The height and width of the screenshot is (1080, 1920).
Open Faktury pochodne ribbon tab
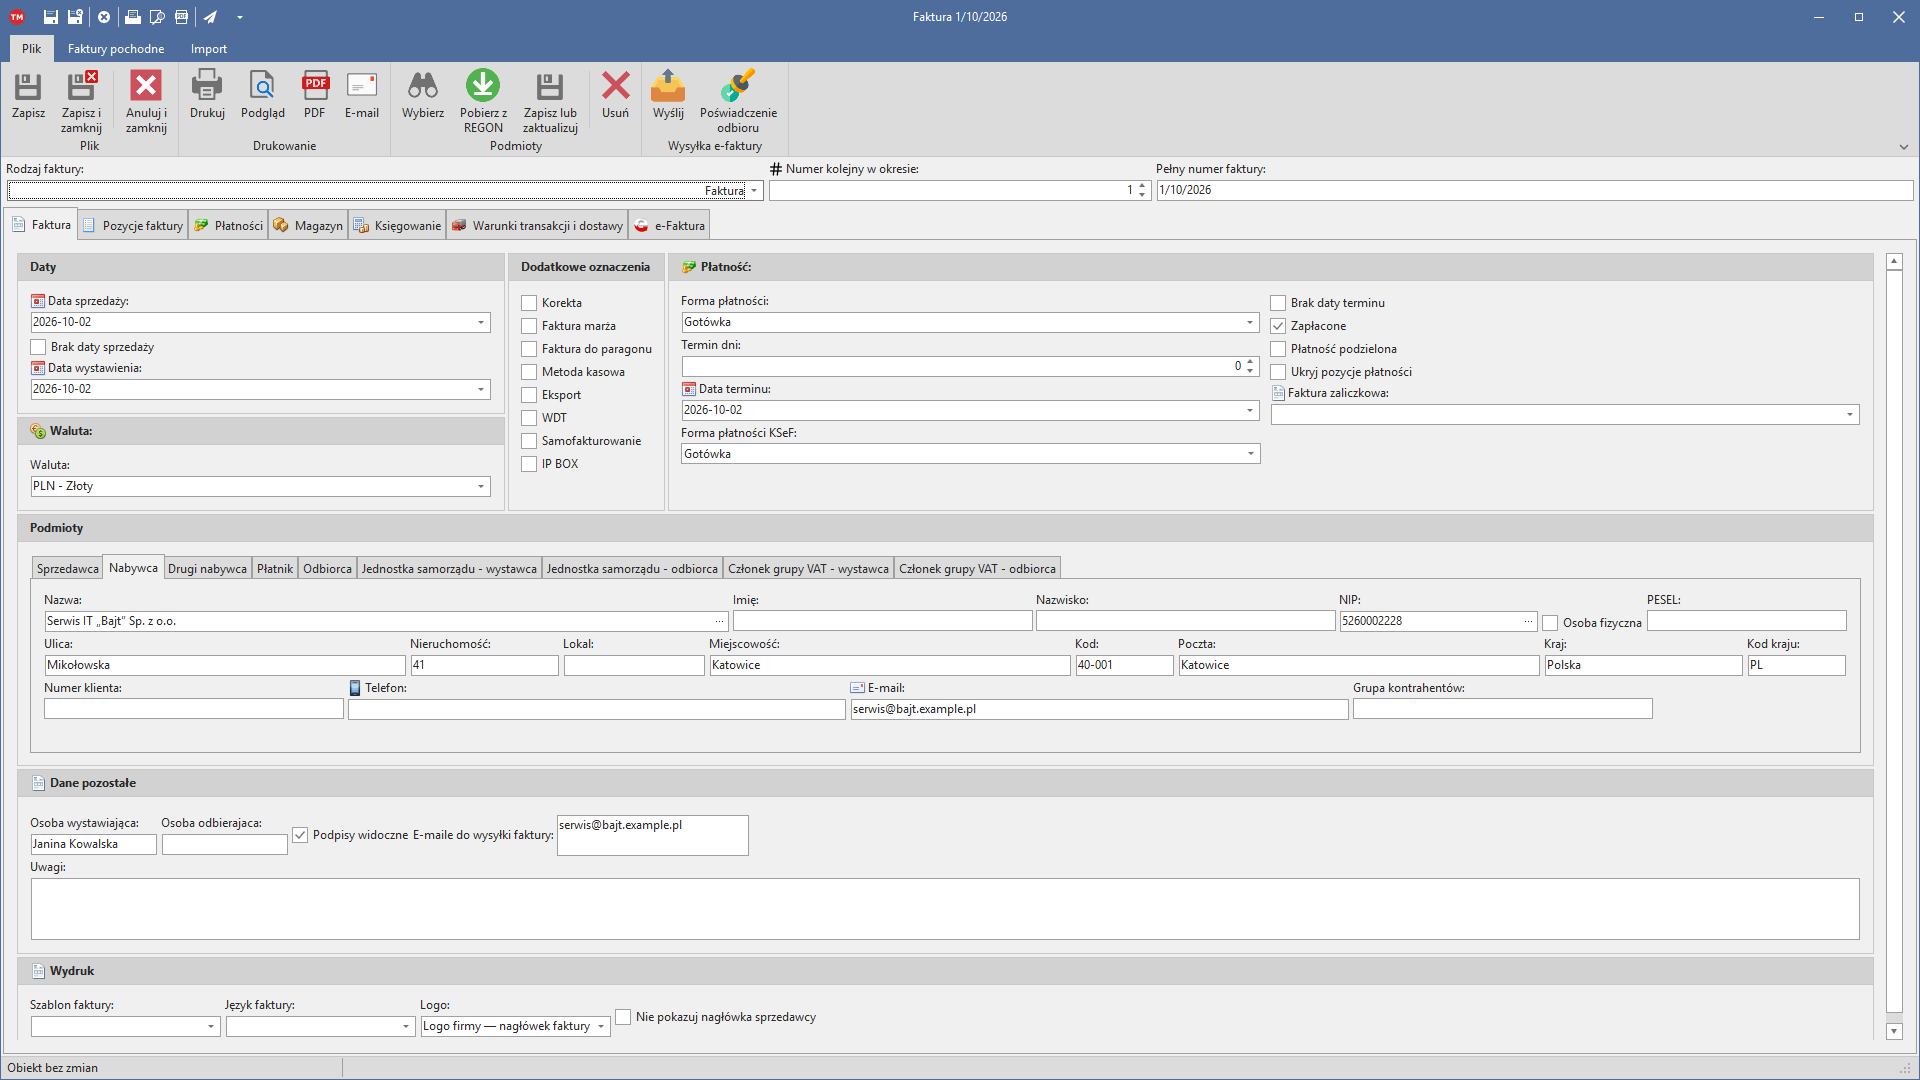click(x=116, y=49)
